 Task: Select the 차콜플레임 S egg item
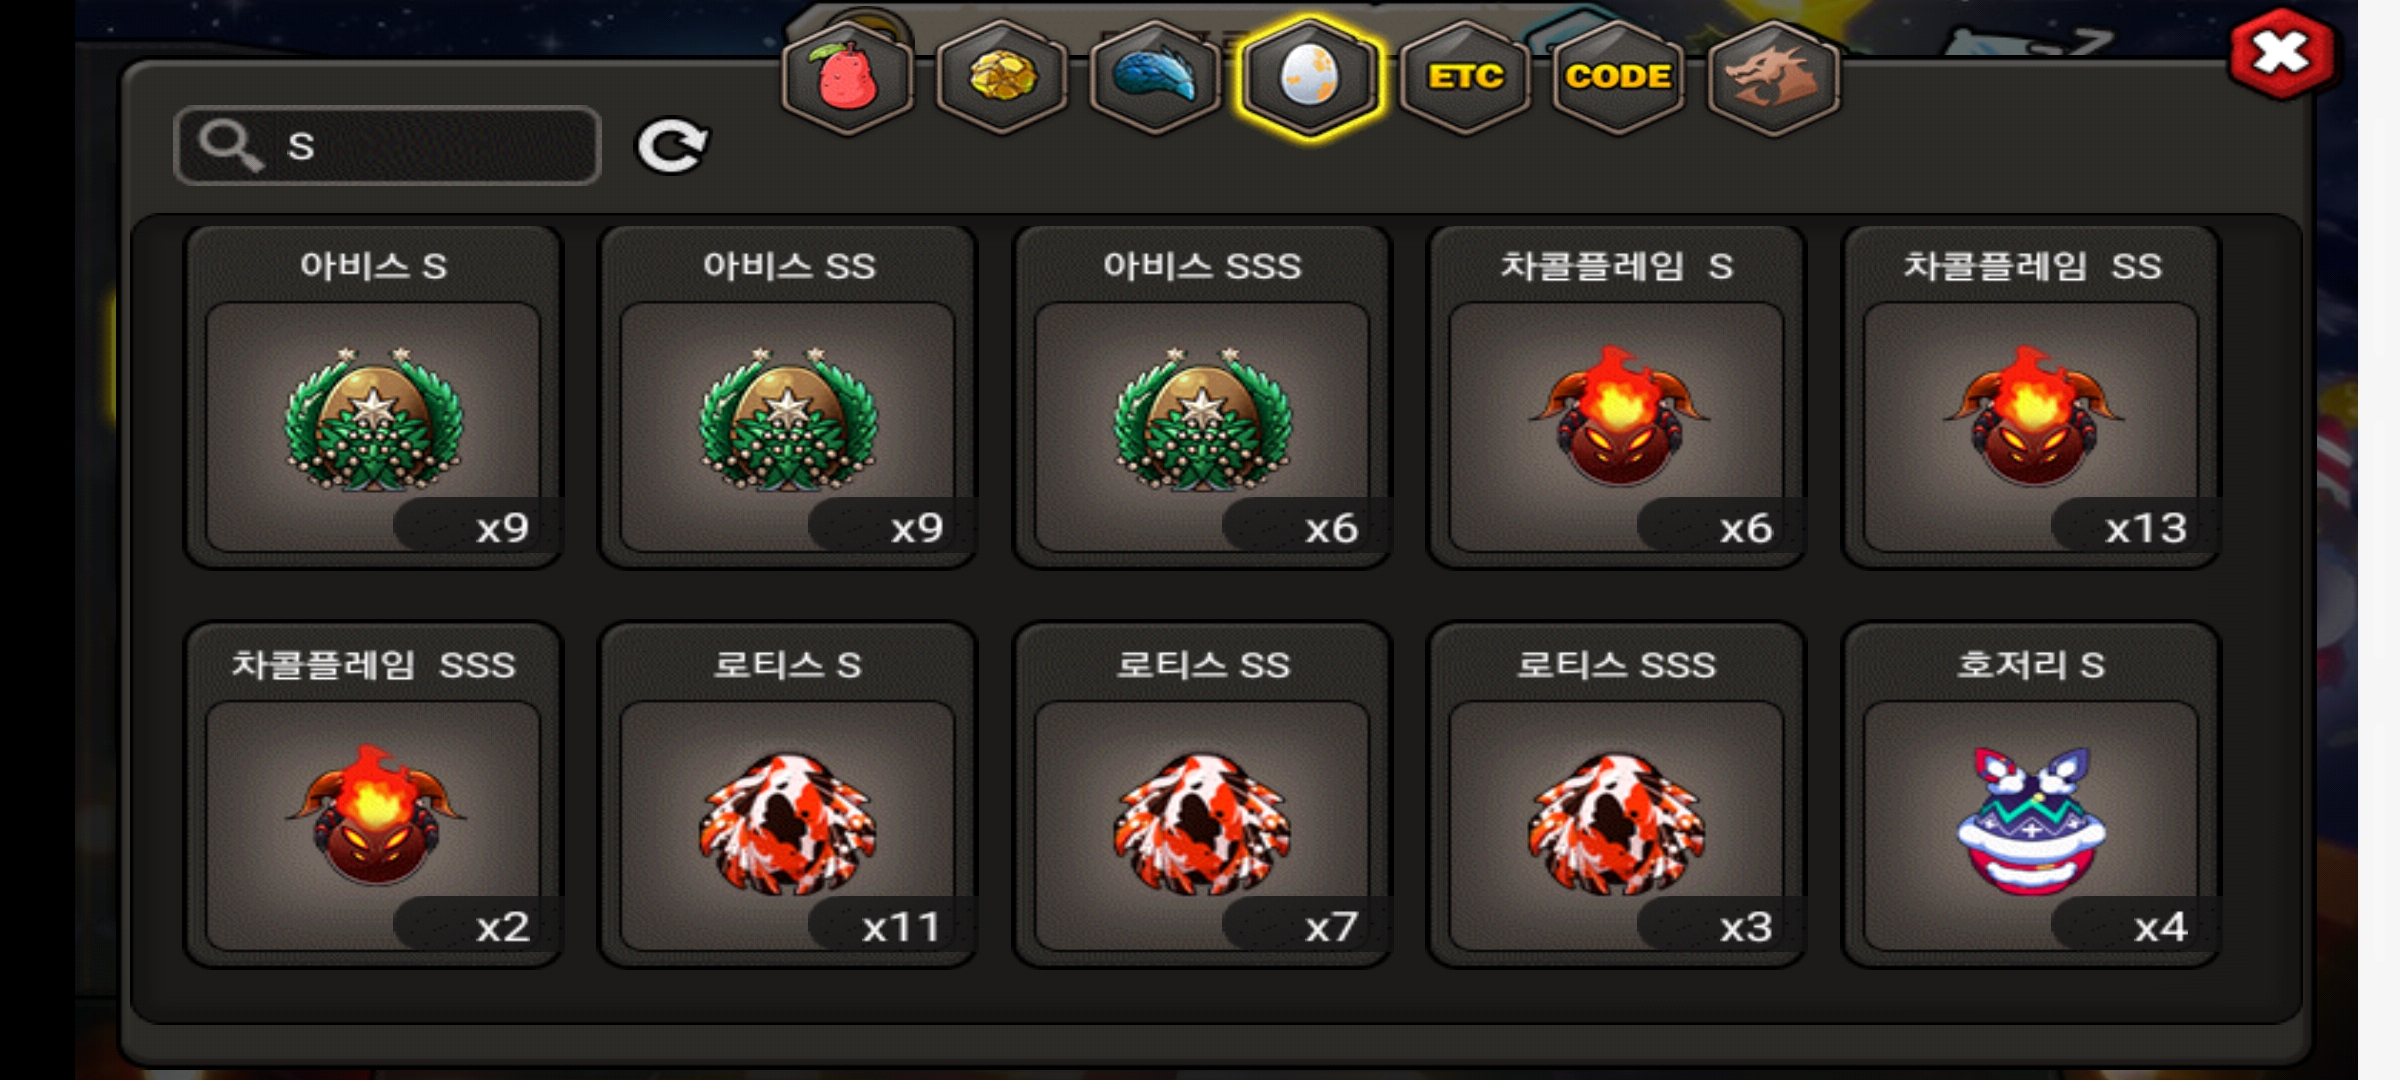(1616, 397)
